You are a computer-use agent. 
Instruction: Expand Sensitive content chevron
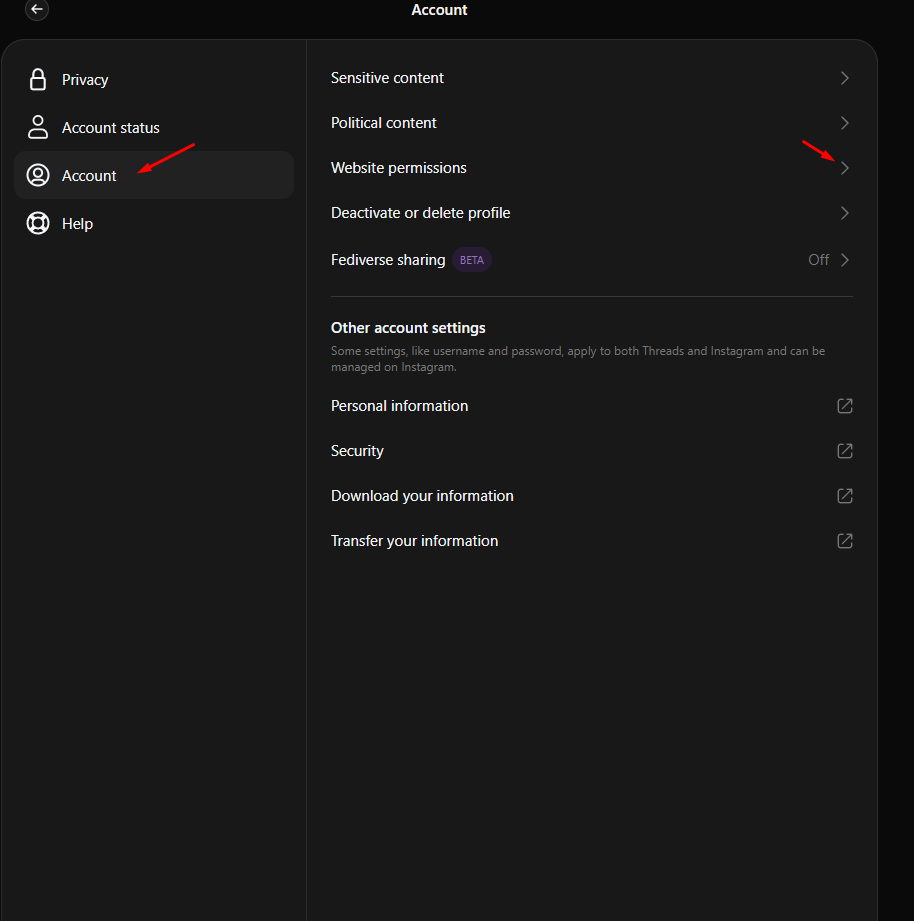[845, 78]
